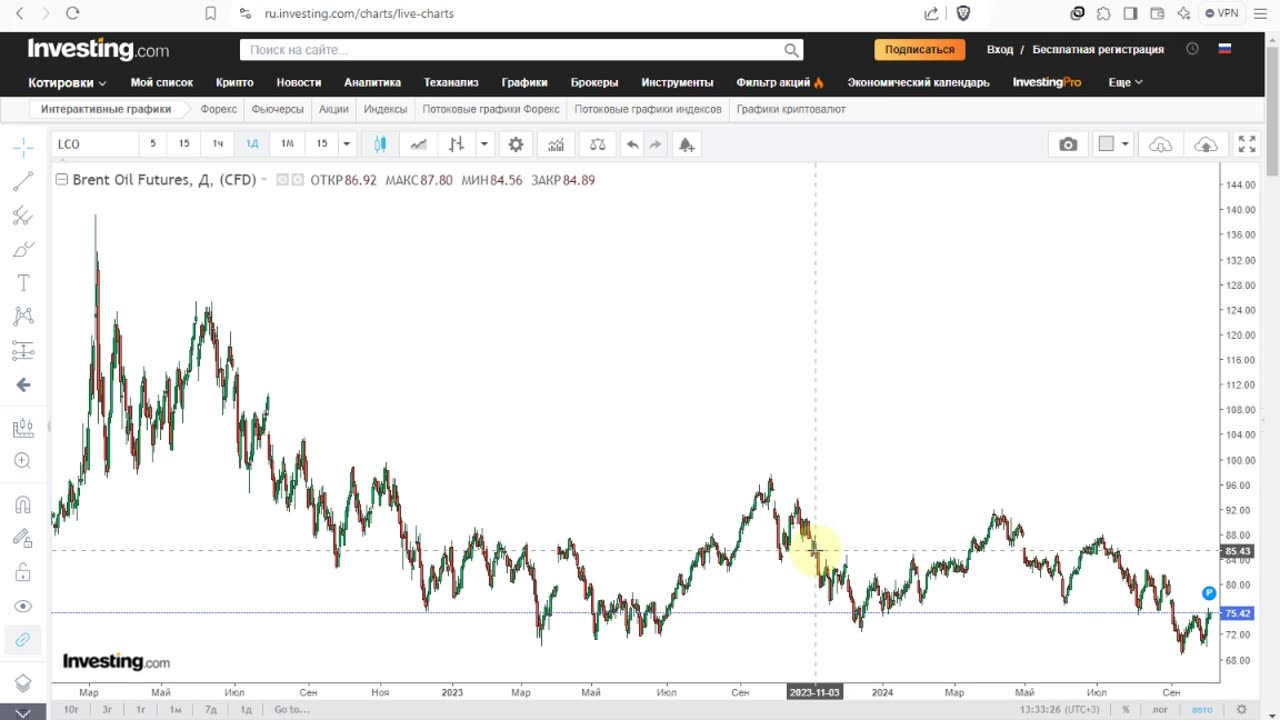This screenshot has width=1280, height=720.
Task: Click the site search magnifier icon
Action: point(791,50)
